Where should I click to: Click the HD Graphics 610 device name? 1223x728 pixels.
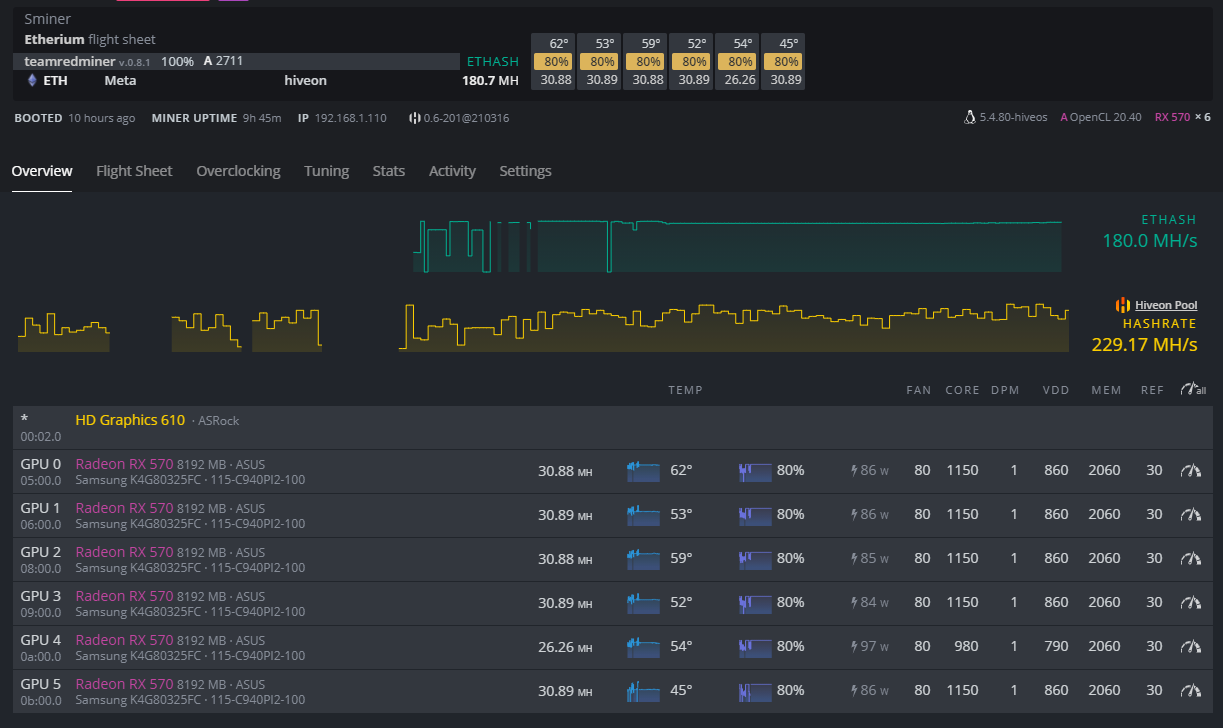pos(130,420)
